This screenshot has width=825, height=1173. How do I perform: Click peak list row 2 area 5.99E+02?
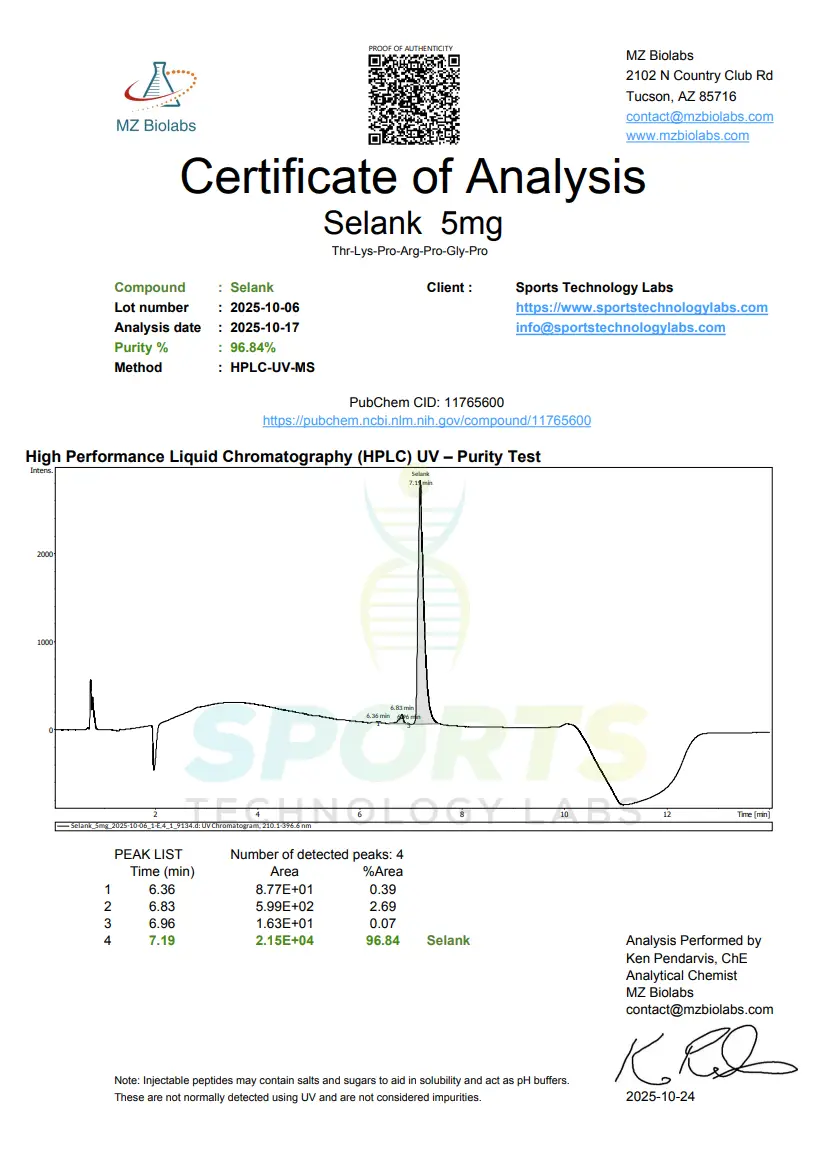(x=284, y=906)
